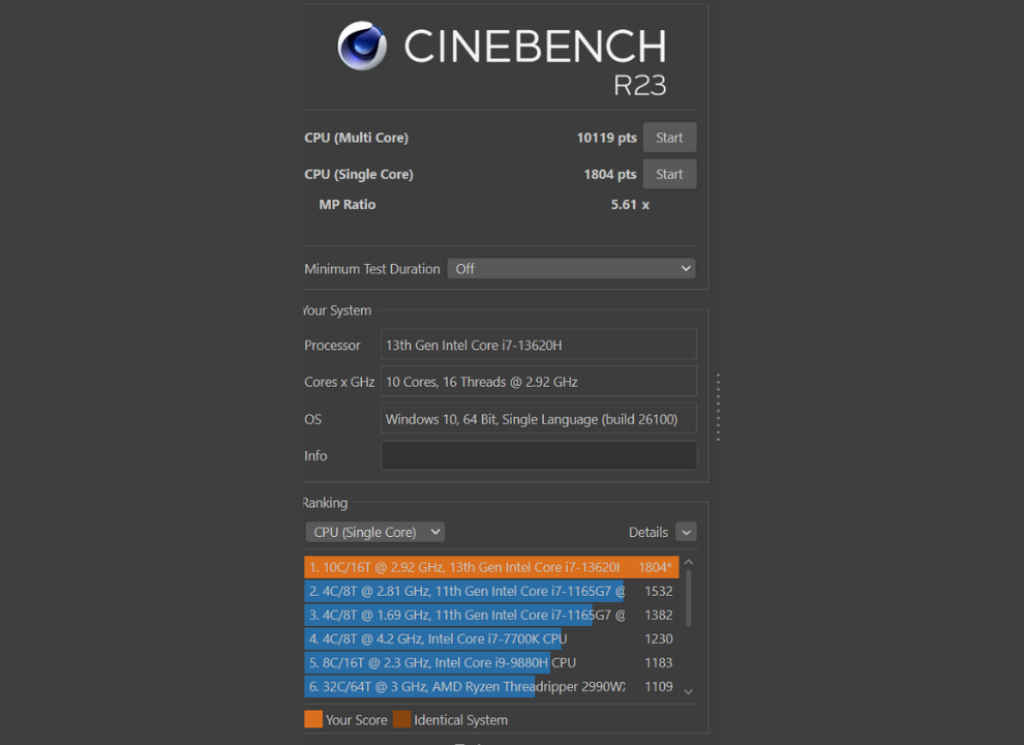Click into the Info input field
This screenshot has width=1024, height=745.
(539, 455)
